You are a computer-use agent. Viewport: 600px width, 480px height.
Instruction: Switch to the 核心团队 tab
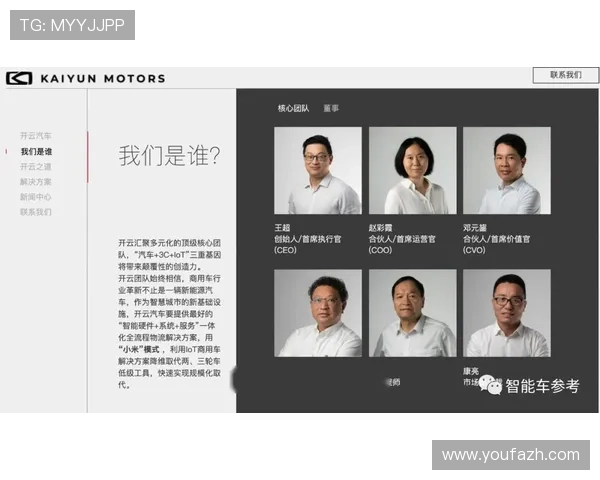[293, 108]
